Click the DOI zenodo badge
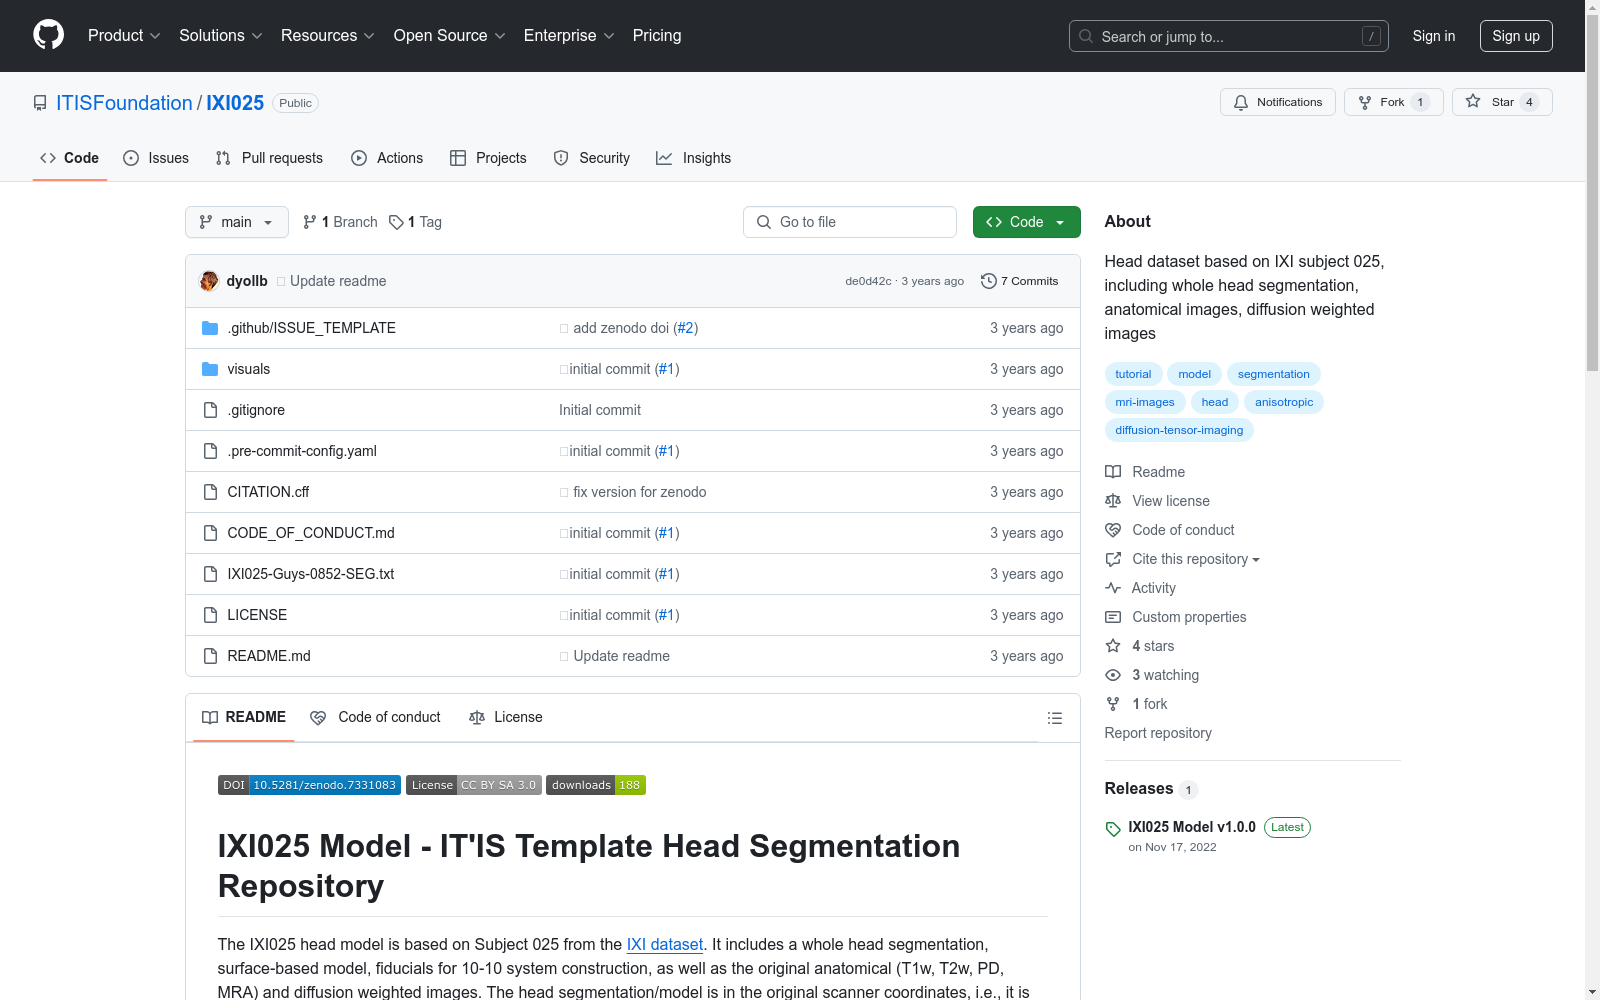Screen dimensions: 1600x1000 coord(309,785)
